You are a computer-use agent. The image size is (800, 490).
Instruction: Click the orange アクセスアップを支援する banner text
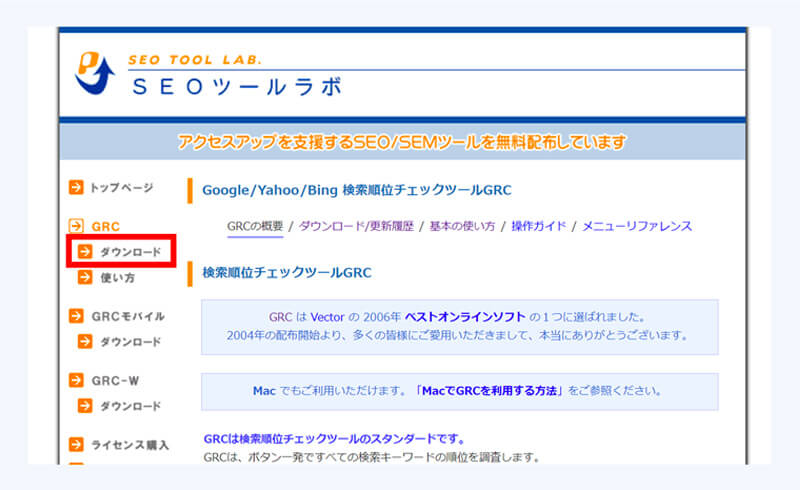(402, 142)
